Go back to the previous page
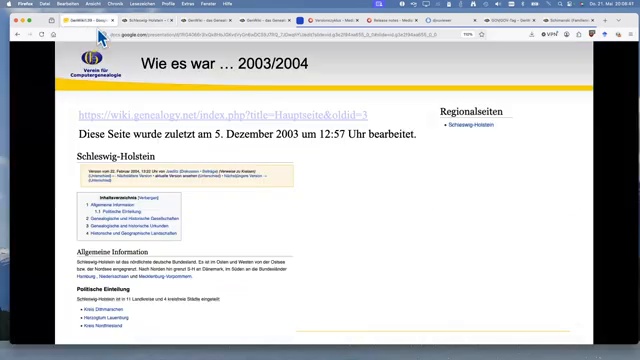640x360 pixels. pos(18,35)
